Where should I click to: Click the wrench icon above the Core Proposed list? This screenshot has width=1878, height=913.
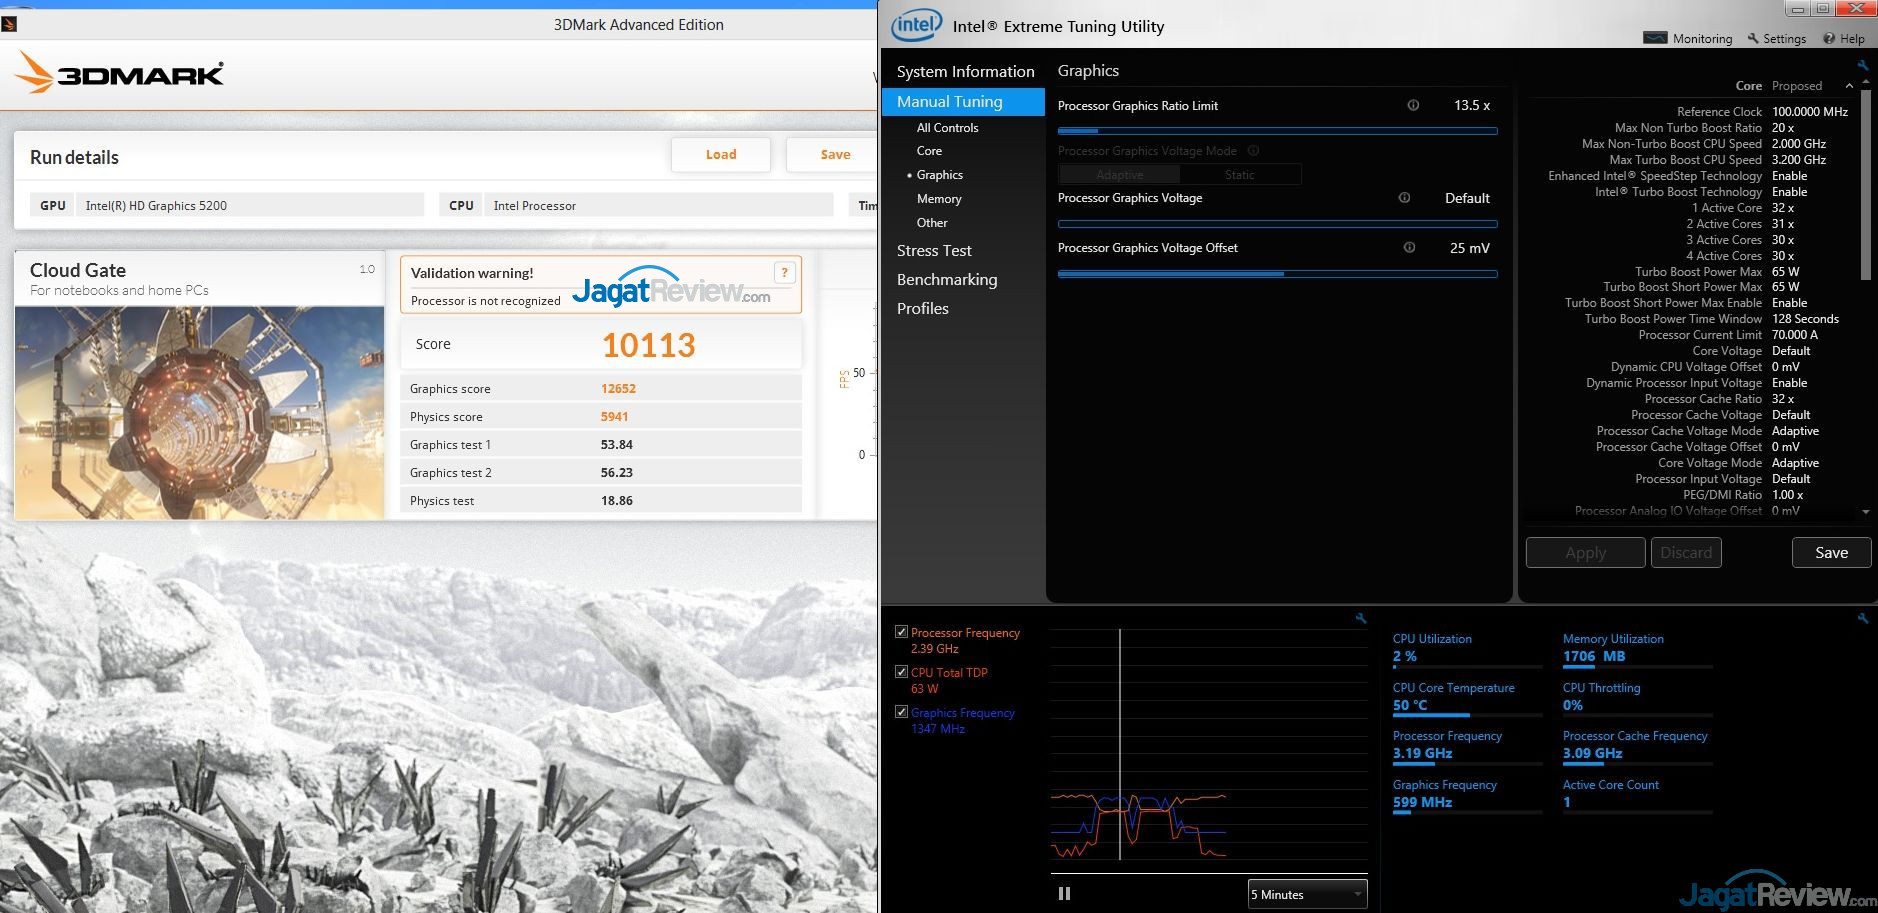tap(1862, 66)
